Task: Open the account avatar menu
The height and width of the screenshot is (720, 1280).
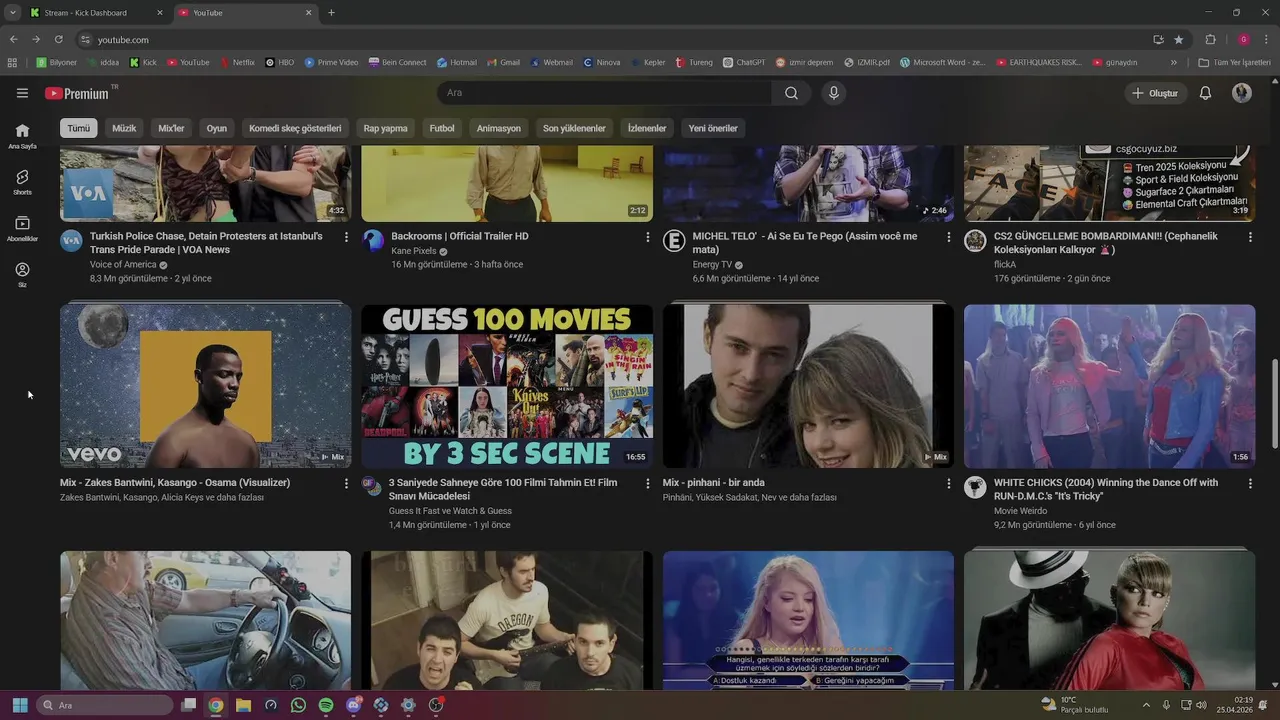Action: tap(1242, 93)
